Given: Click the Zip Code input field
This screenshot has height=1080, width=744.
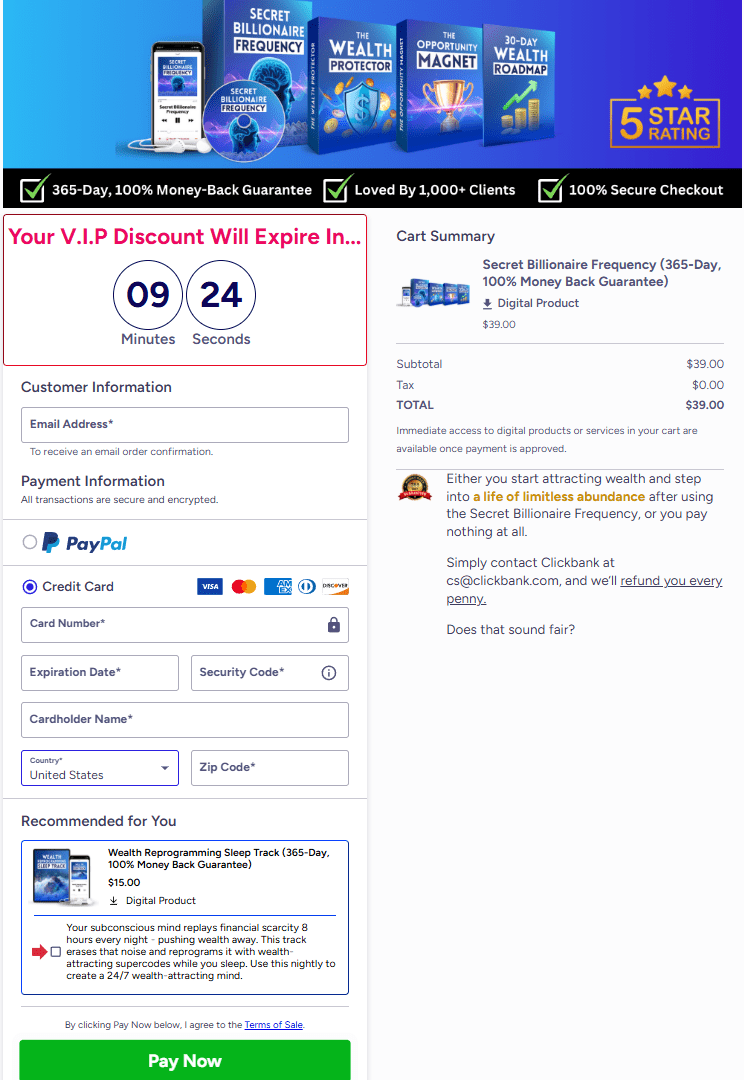Looking at the screenshot, I should point(270,768).
